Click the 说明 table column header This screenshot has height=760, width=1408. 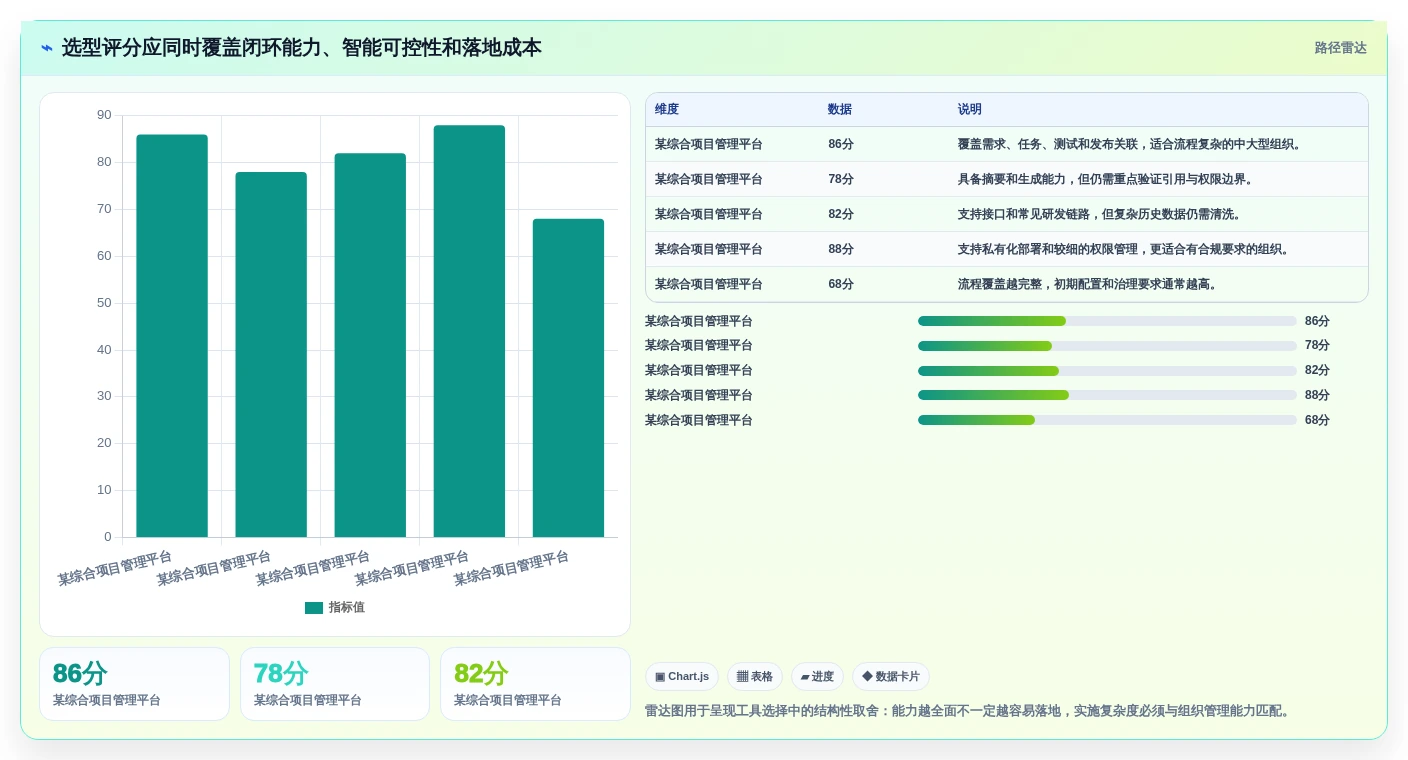click(970, 110)
